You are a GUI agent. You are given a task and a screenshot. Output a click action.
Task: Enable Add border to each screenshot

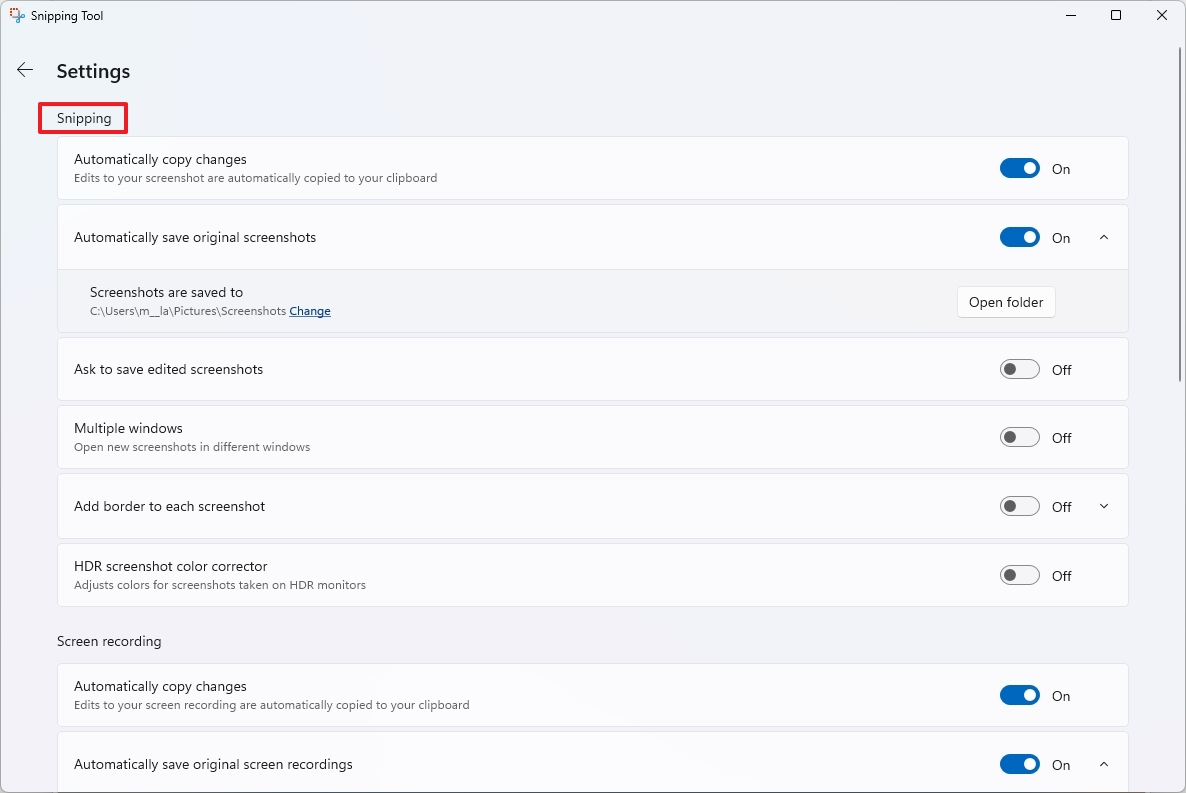(1019, 506)
